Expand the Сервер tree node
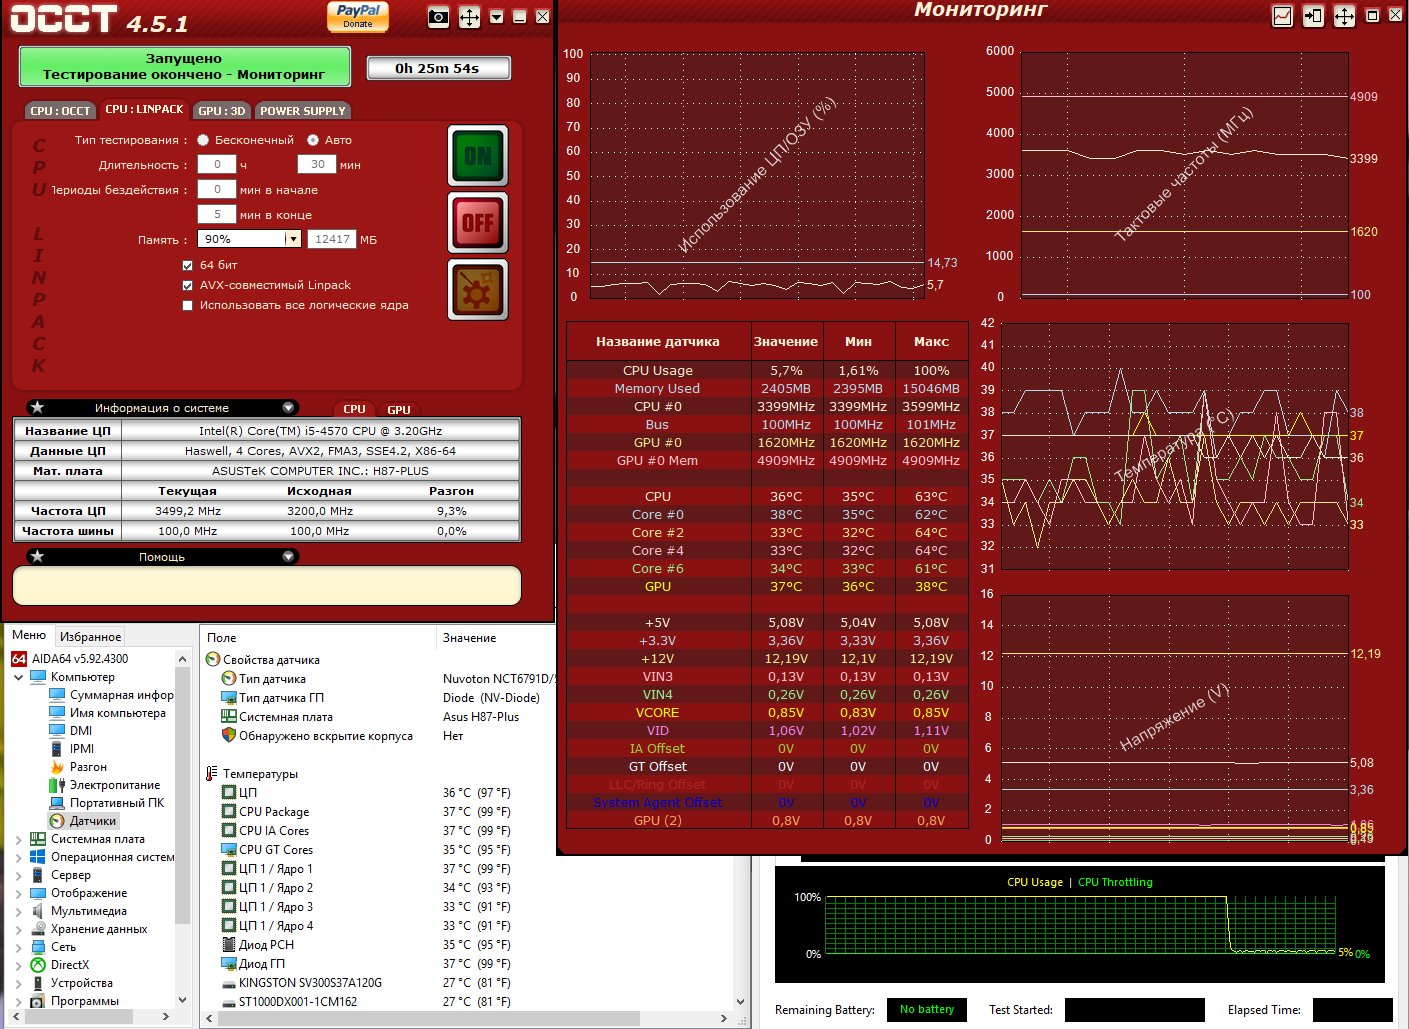Image resolution: width=1409 pixels, height=1029 pixels. [19, 875]
